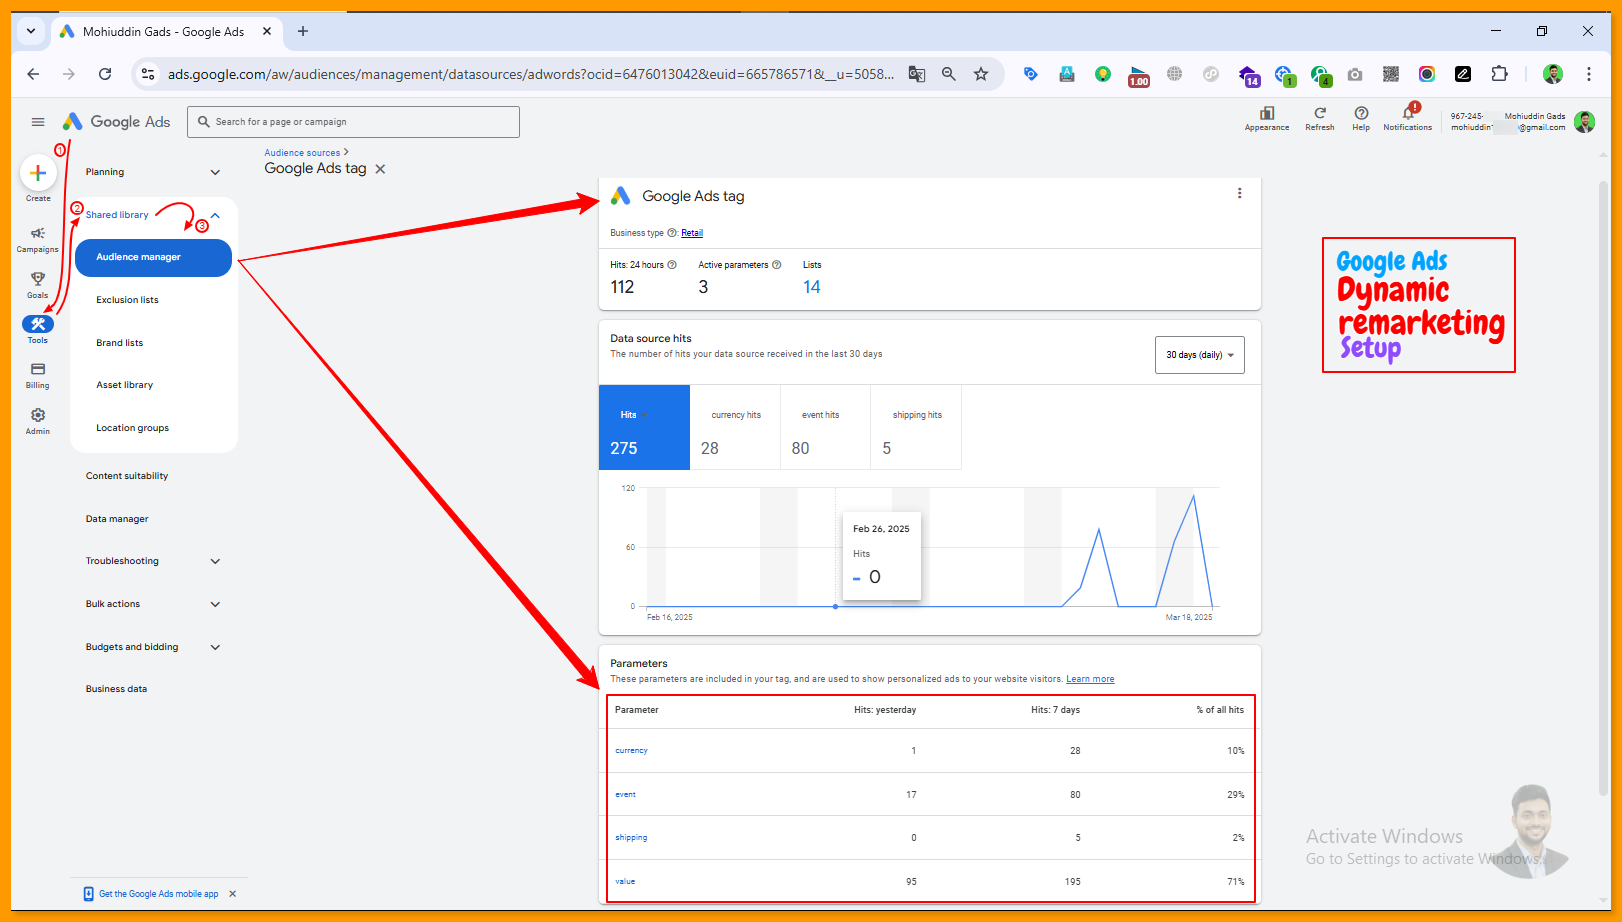Open Exclusion lists
Screen dimensions: 1622x922
point(127,300)
